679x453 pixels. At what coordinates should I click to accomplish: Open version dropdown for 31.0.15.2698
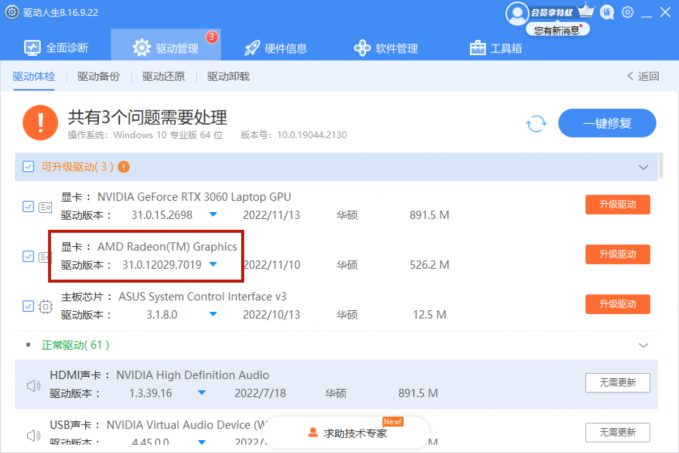pyautogui.click(x=213, y=214)
